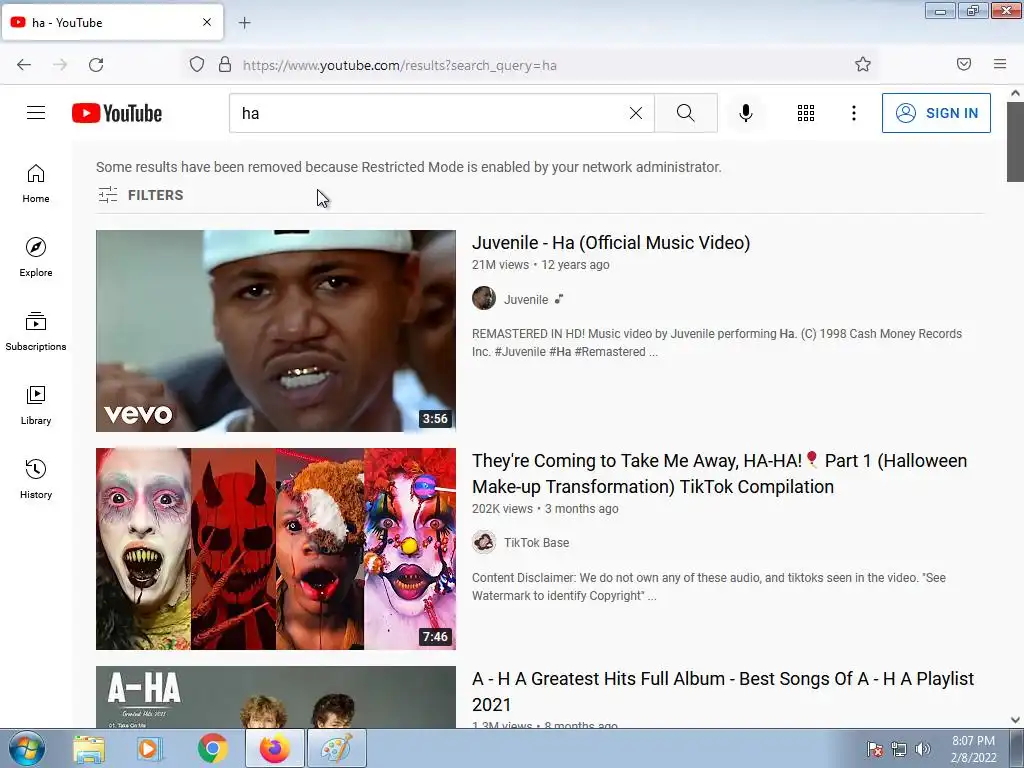Click the padlock site info icon
Viewport: 1024px width, 768px height.
pos(225,65)
